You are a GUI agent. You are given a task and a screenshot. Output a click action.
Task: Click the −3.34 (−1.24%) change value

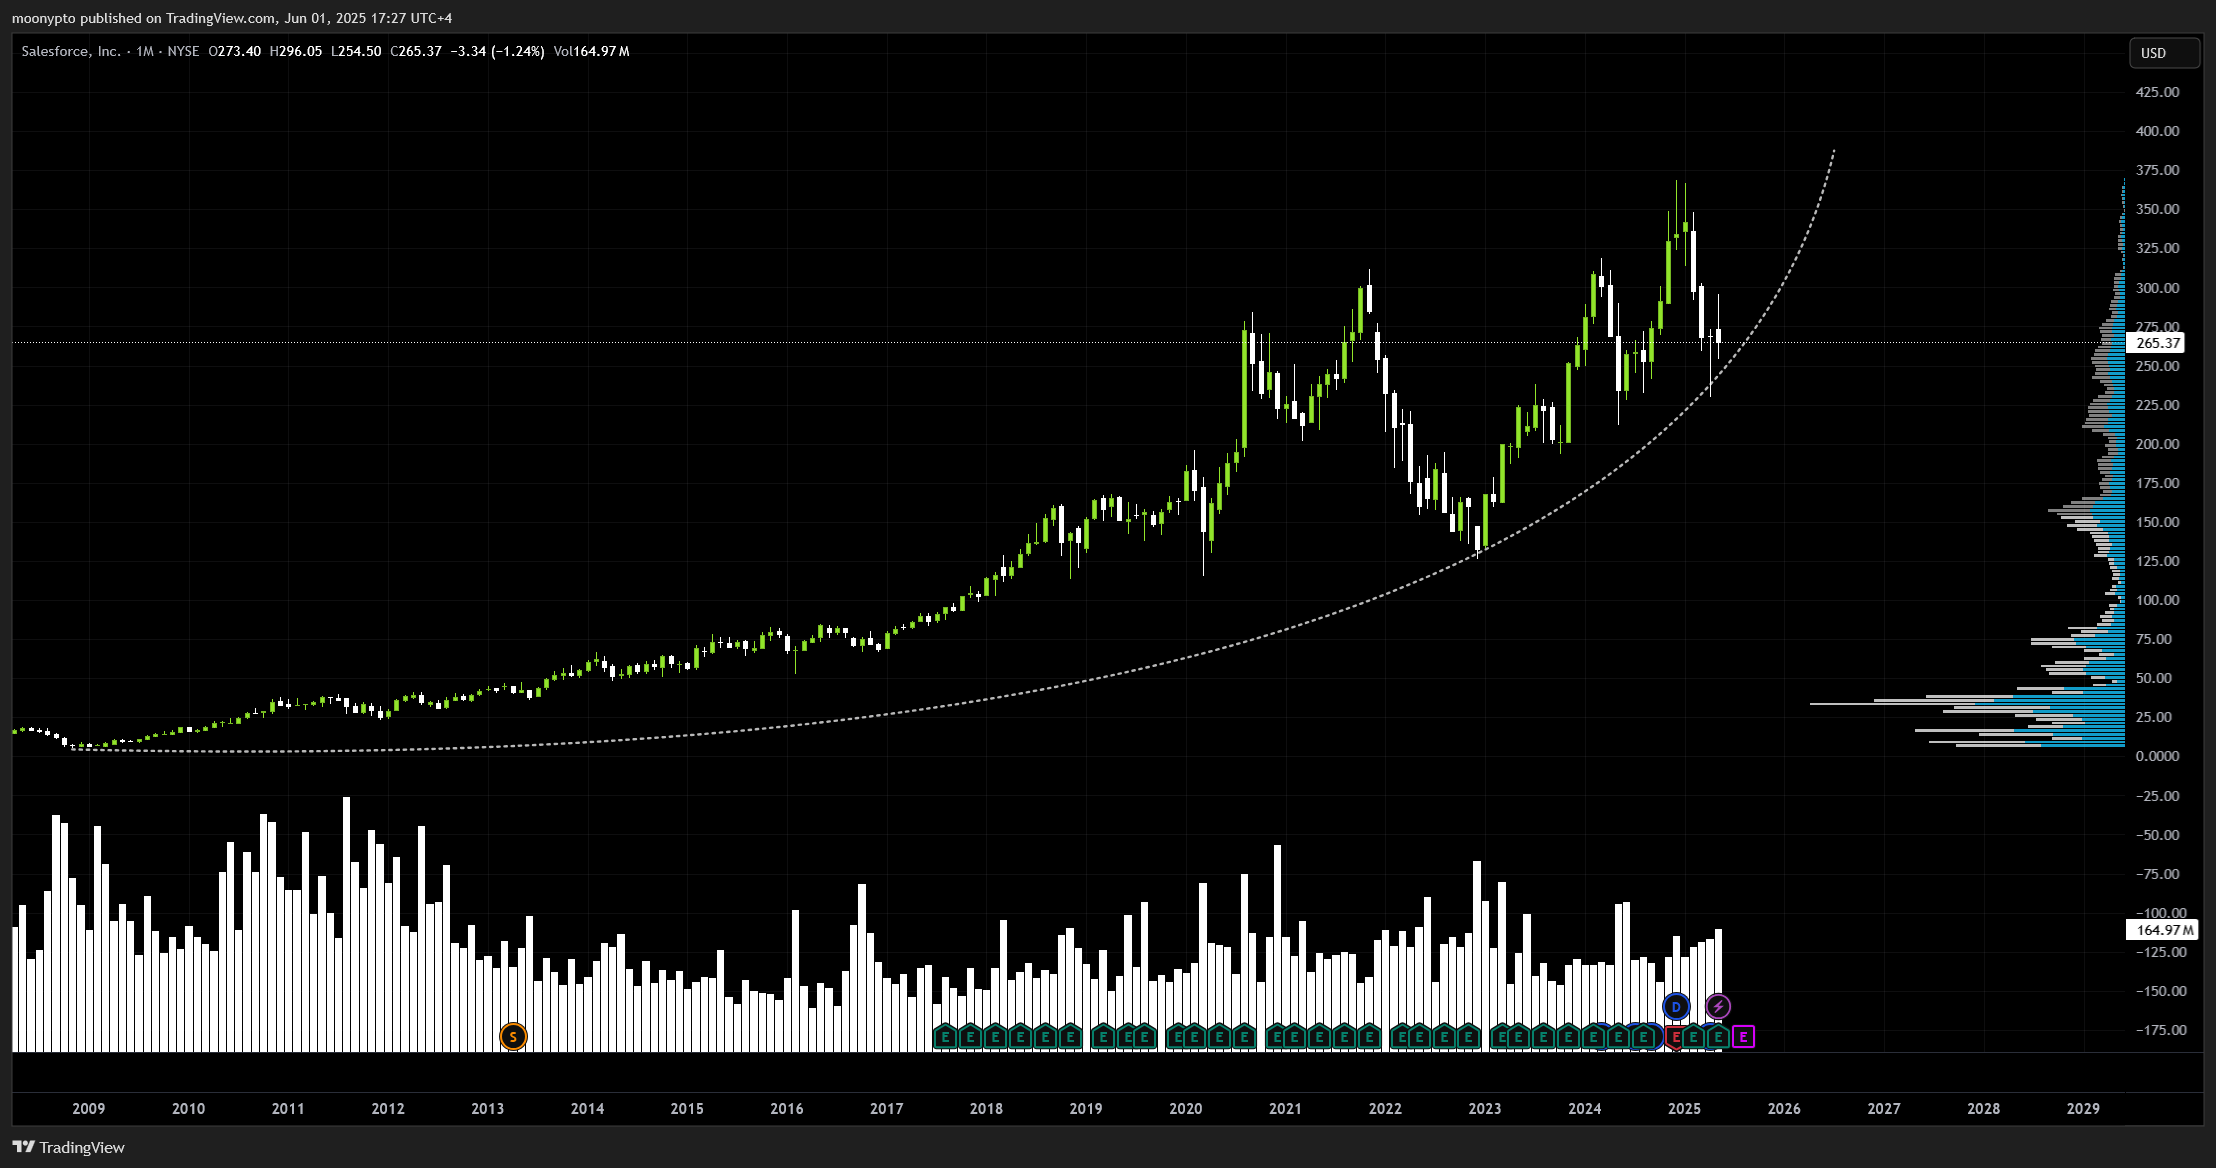[x=498, y=51]
